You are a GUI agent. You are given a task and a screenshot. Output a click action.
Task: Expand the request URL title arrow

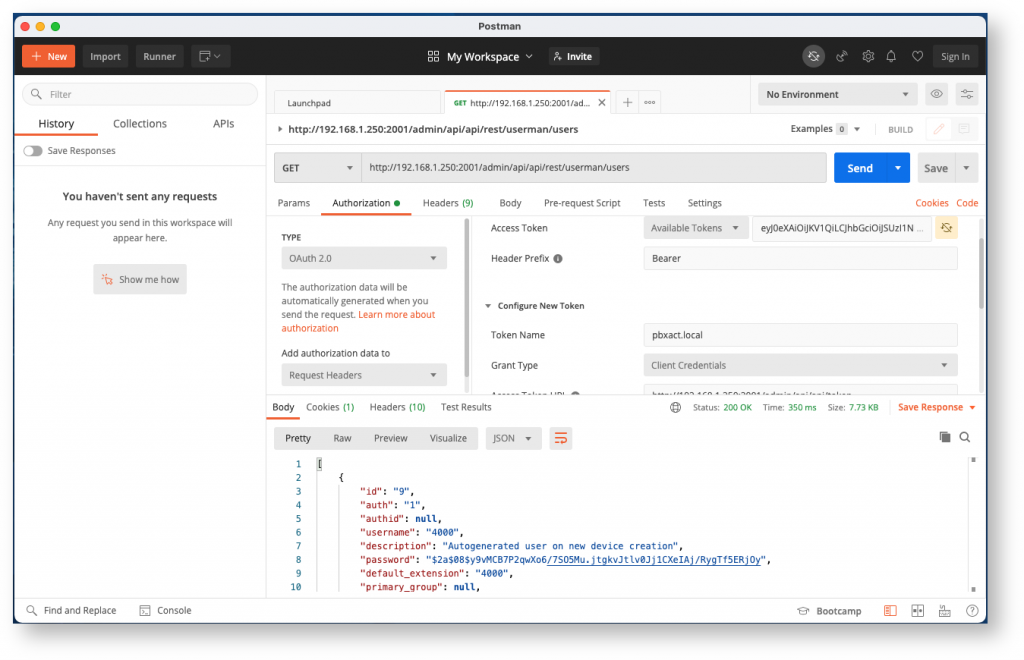coord(280,129)
